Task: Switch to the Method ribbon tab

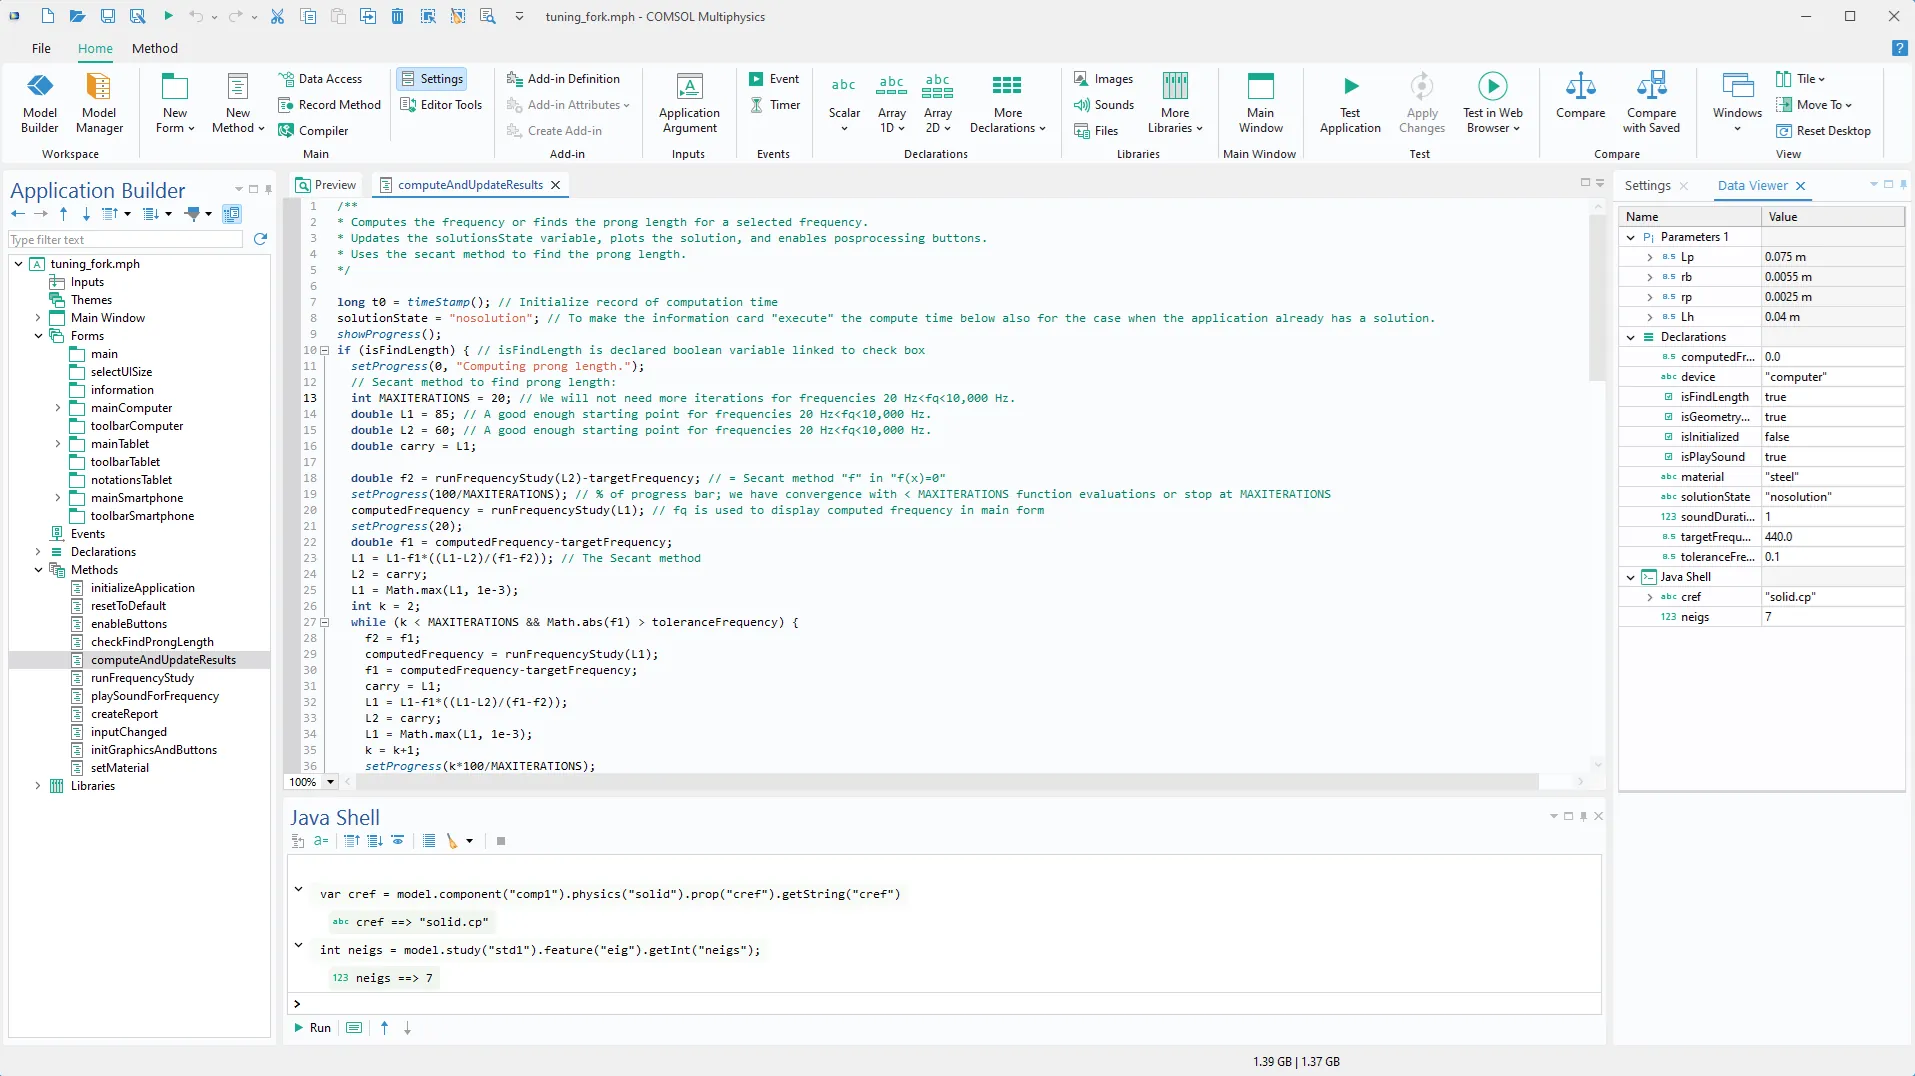Action: (x=155, y=48)
